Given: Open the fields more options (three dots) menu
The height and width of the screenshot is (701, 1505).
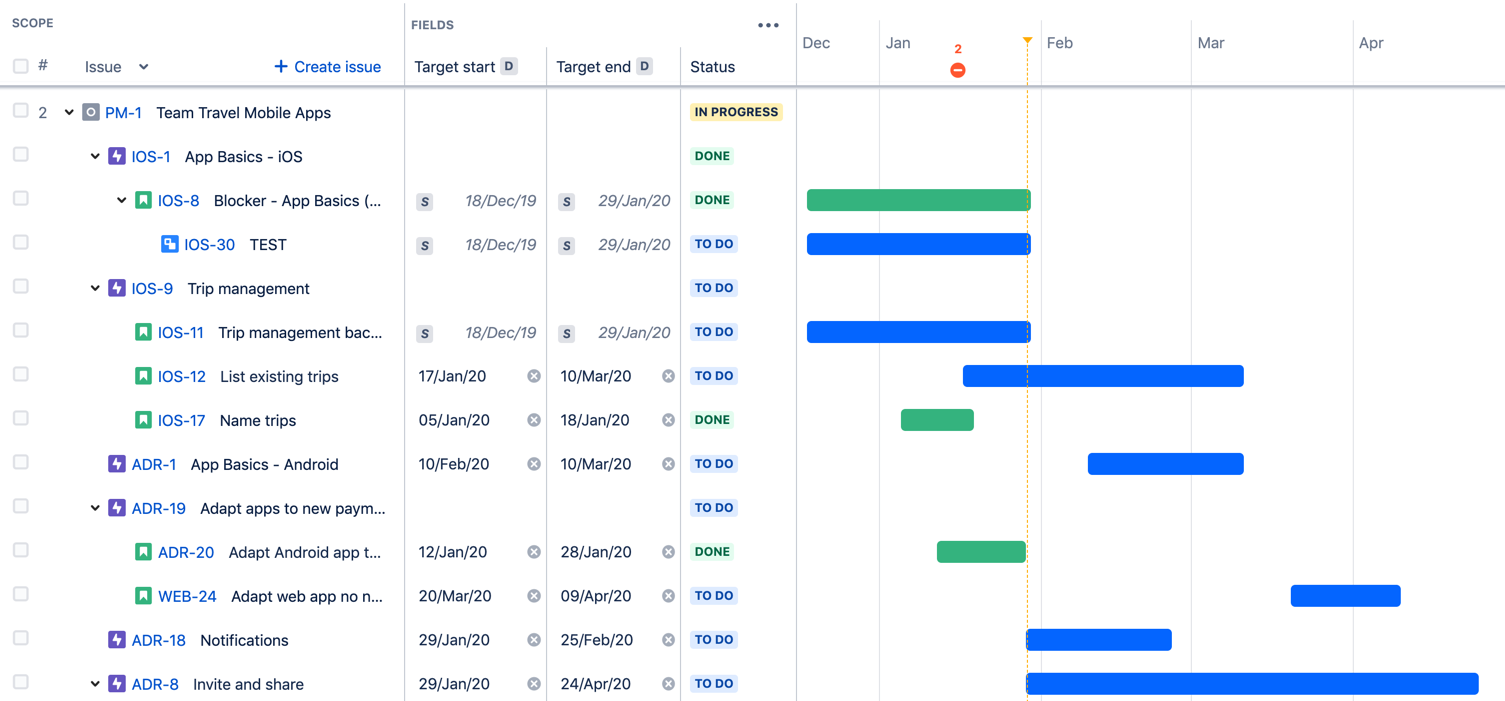Looking at the screenshot, I should (768, 25).
